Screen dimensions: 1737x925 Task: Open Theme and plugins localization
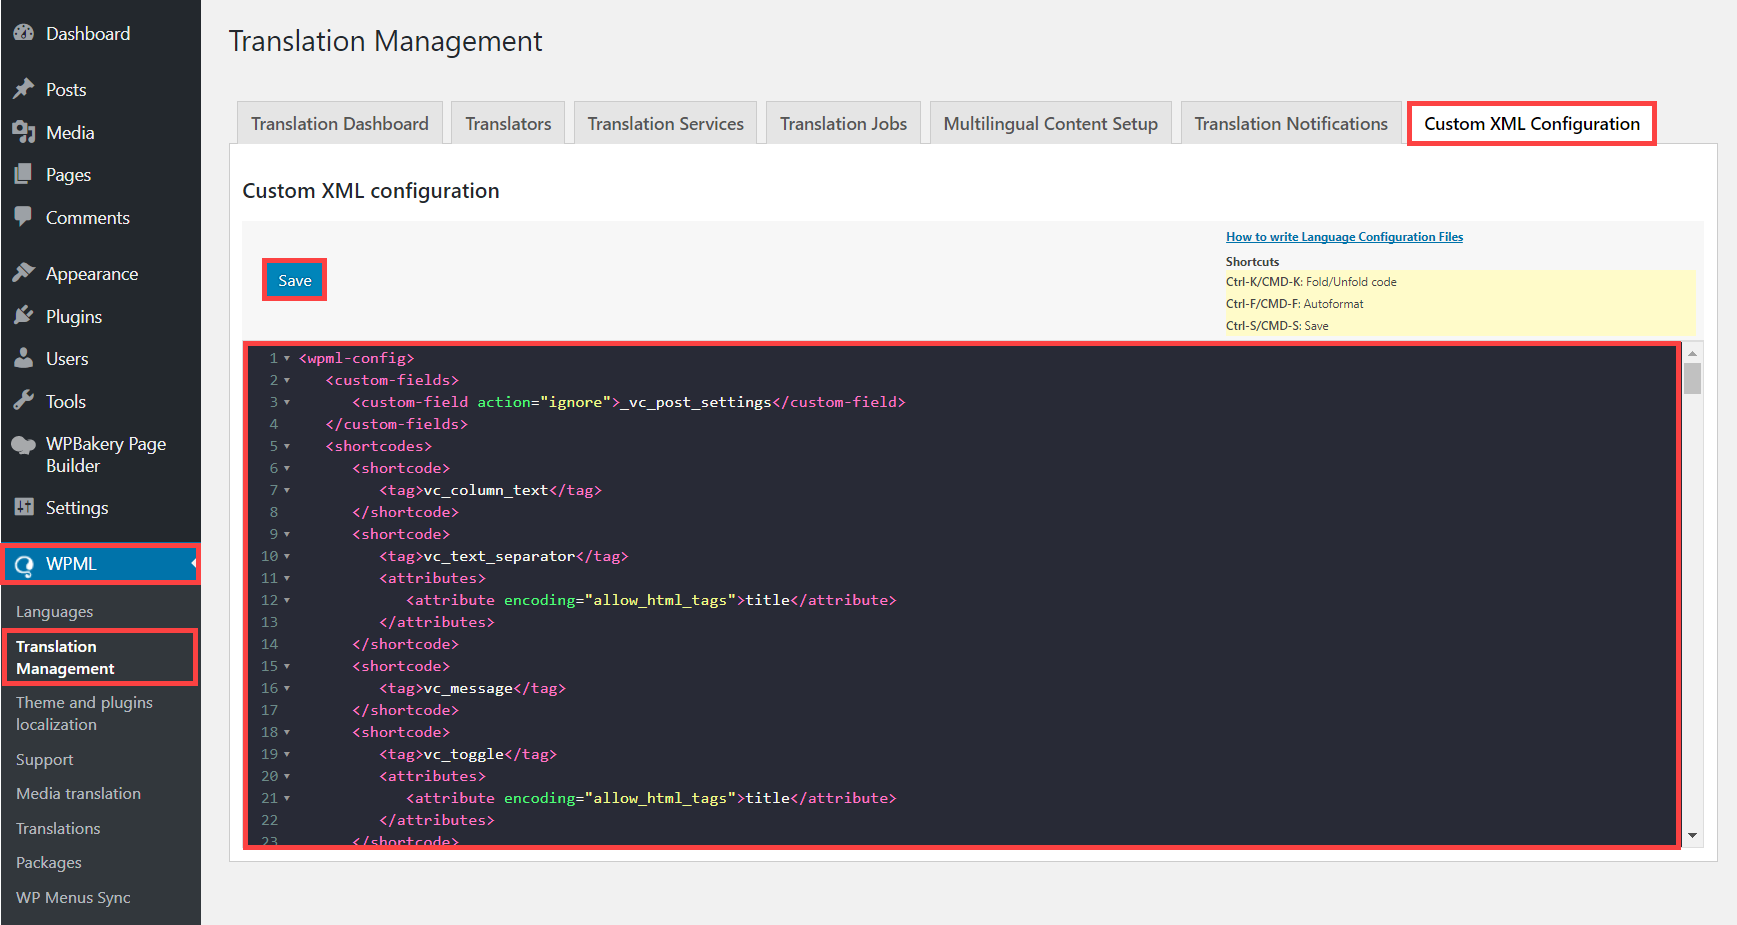84,713
